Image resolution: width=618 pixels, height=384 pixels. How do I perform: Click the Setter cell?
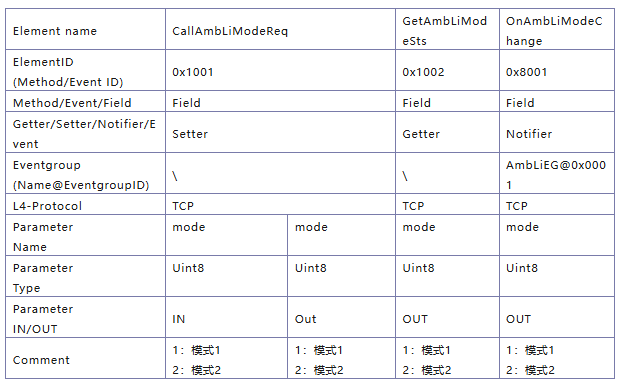tap(280, 132)
